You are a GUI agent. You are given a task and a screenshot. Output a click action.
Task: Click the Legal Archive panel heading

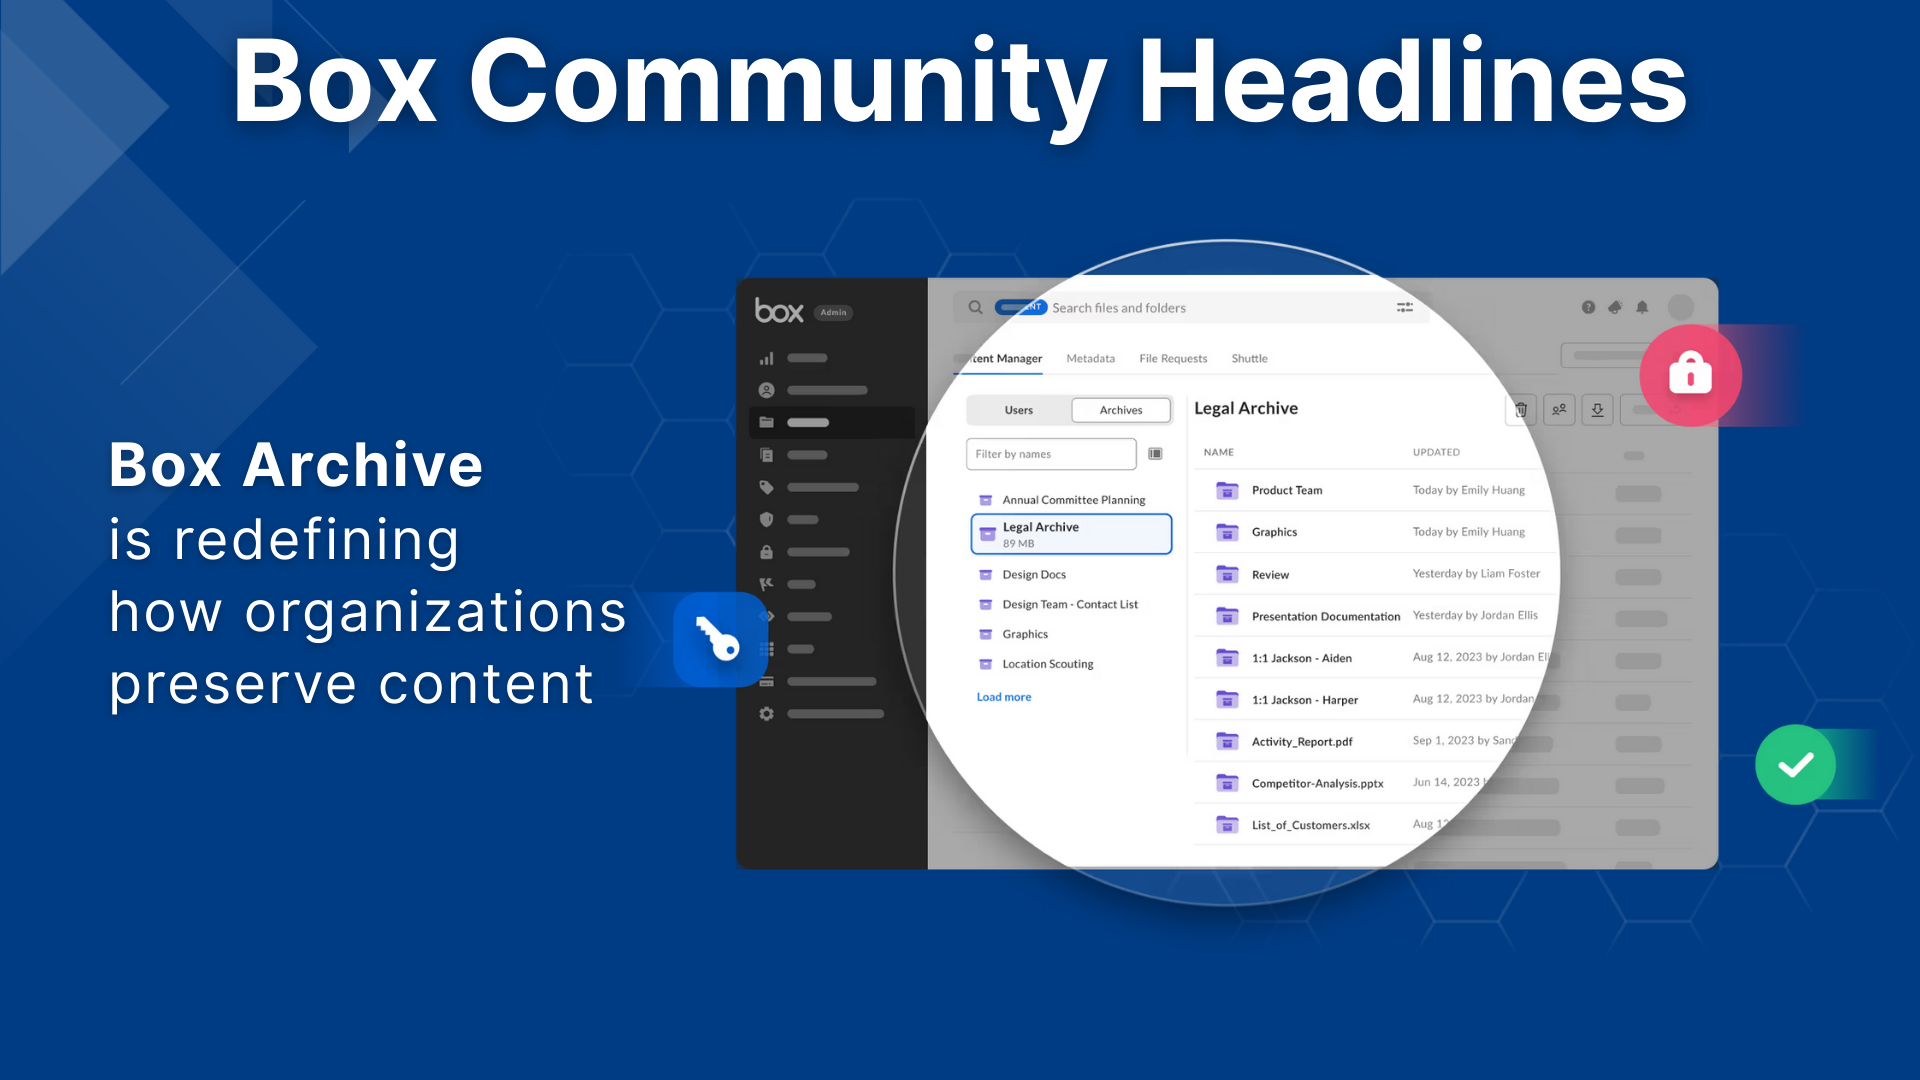[x=1246, y=408]
